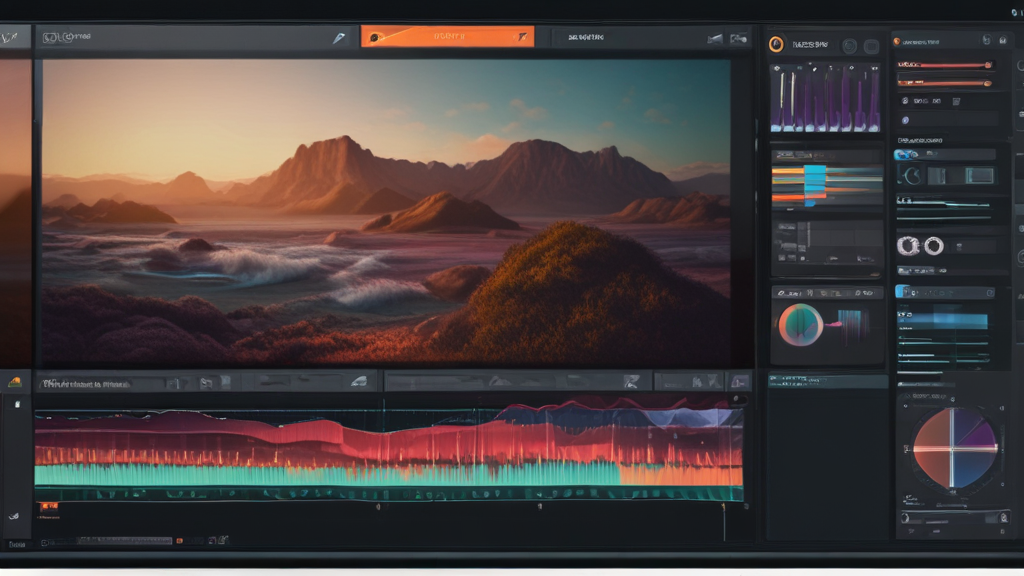Screen dimensions: 1024x576
Task: Select the highlighted orange tab
Action: [x=447, y=37]
